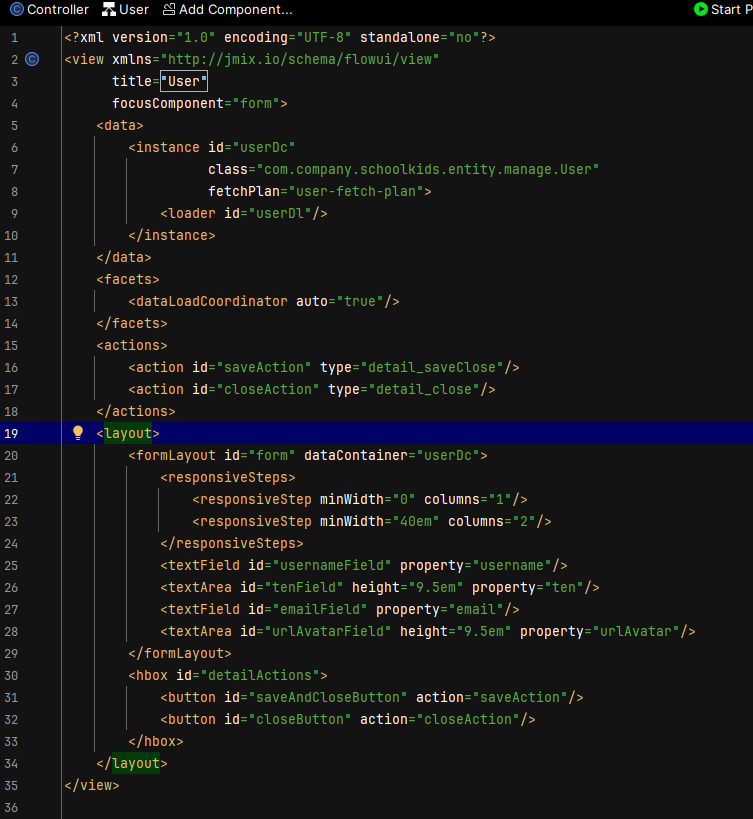Click the tenField id on line 26
Viewport: 753px width, 819px height.
pos(304,588)
